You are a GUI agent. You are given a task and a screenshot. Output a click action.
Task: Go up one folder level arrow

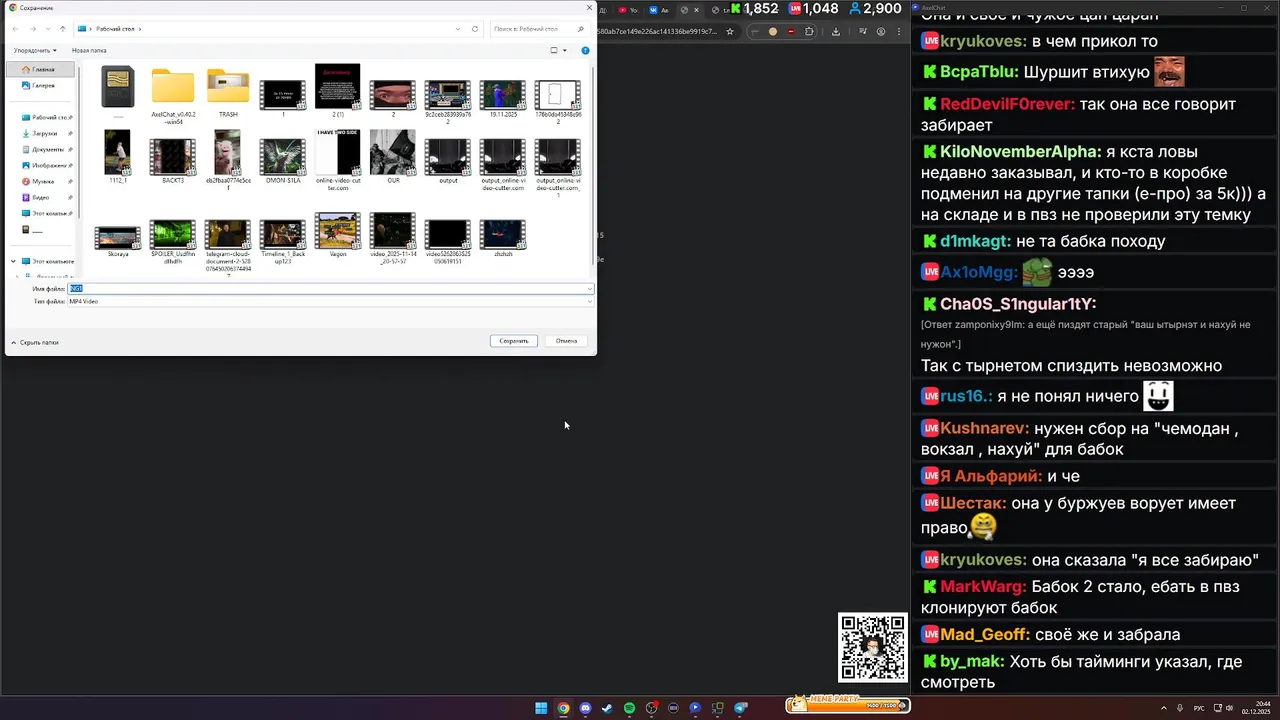[62, 29]
